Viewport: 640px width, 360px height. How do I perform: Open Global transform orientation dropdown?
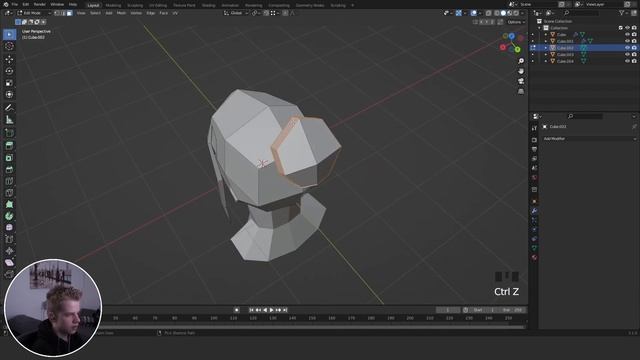tap(236, 13)
